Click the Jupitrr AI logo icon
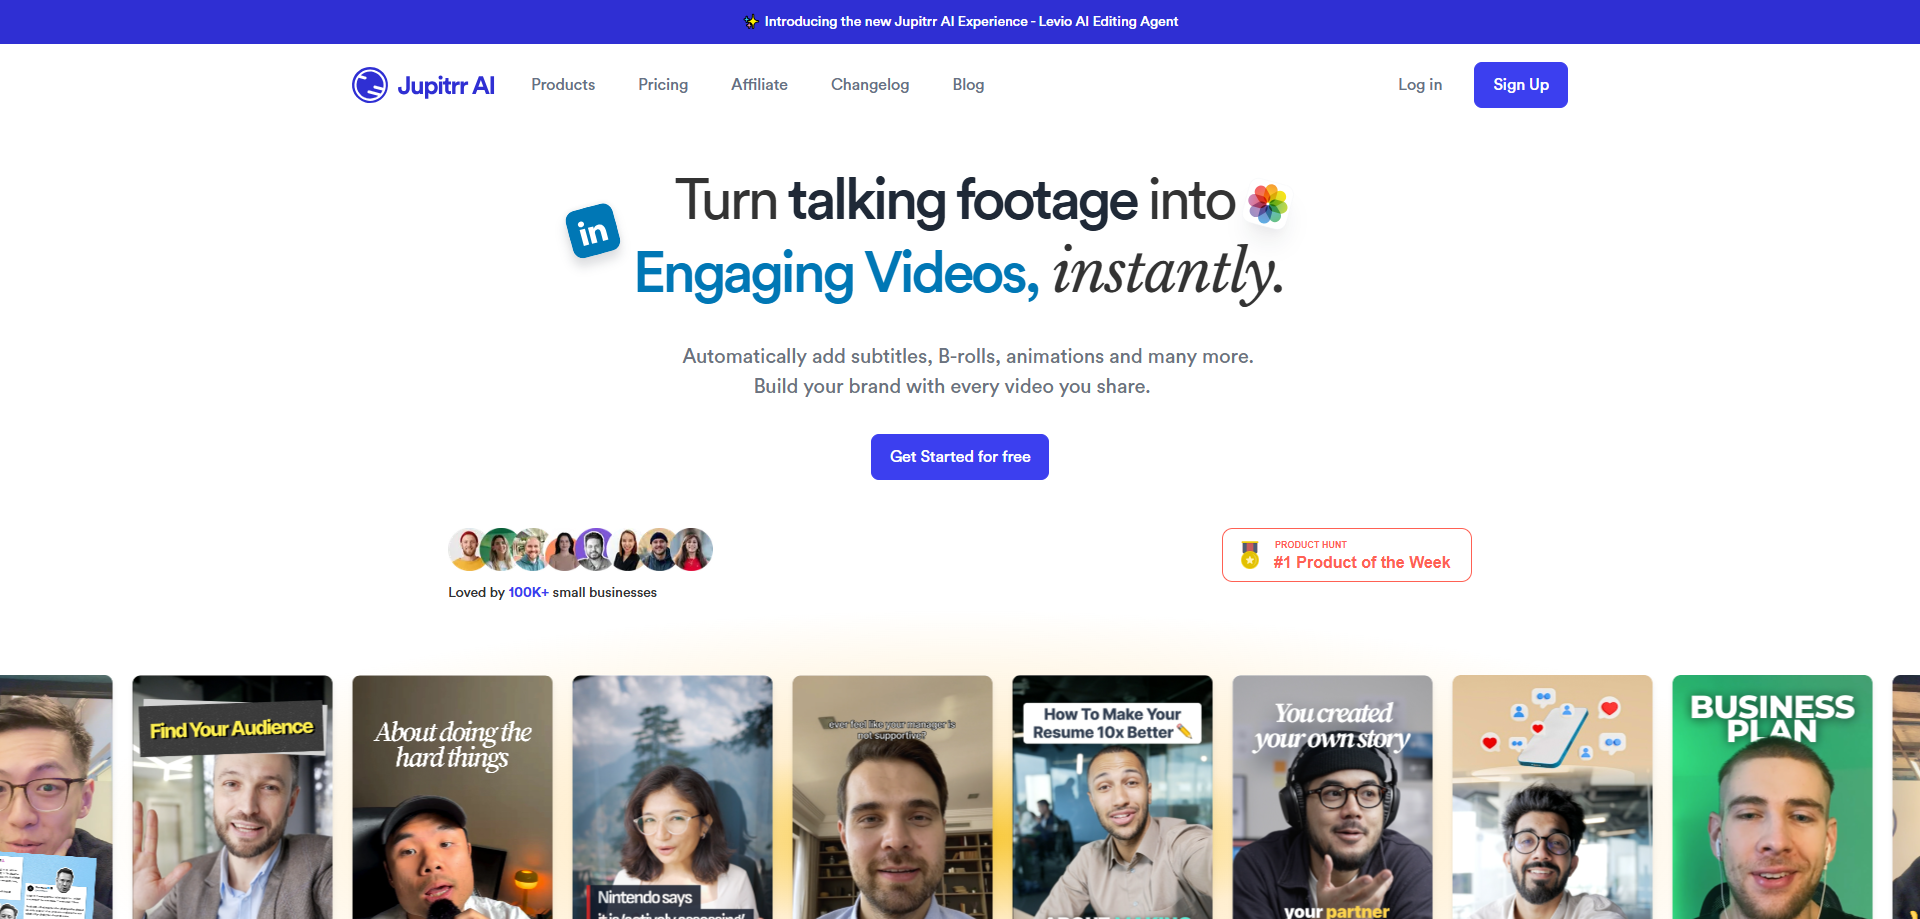The width and height of the screenshot is (1920, 919). (369, 85)
